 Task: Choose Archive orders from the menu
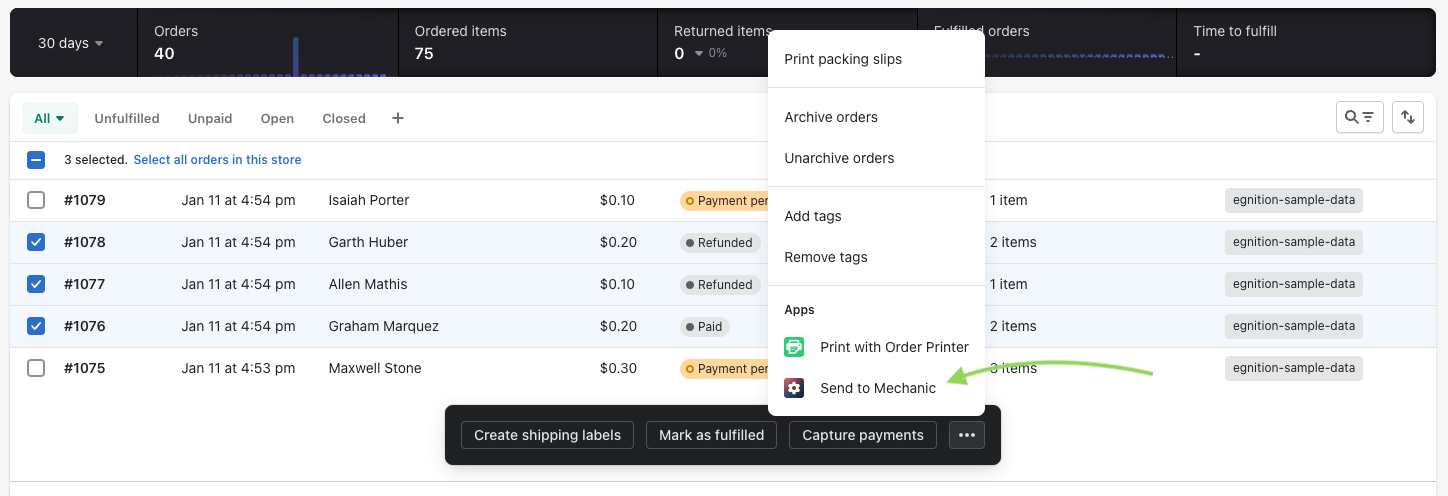coord(831,117)
